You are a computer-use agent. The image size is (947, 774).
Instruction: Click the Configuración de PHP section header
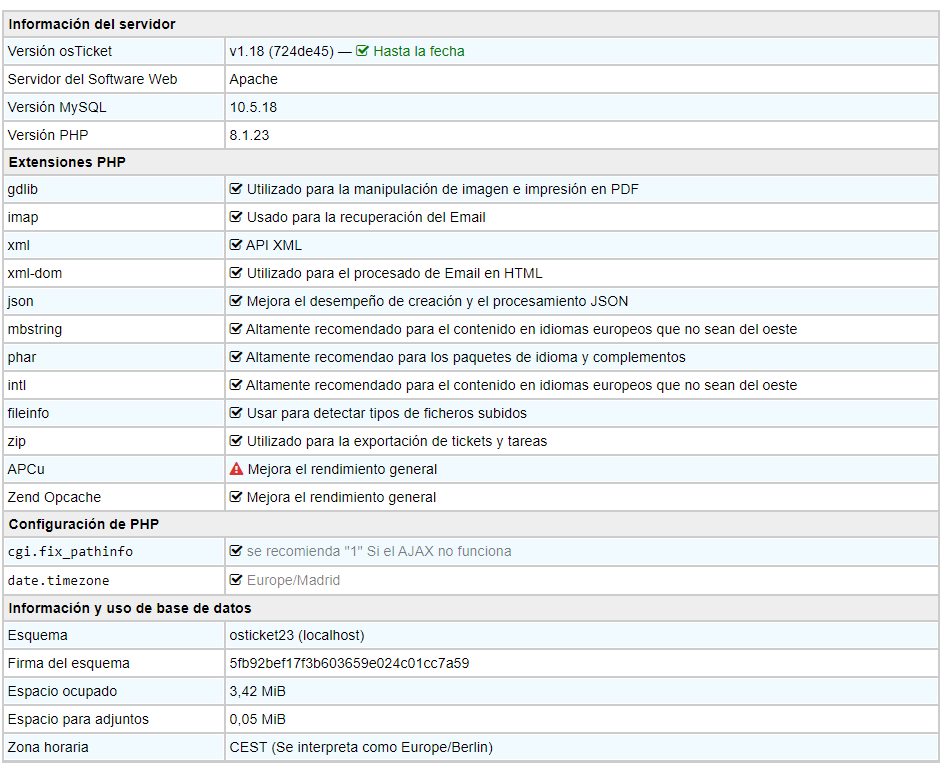click(x=84, y=524)
